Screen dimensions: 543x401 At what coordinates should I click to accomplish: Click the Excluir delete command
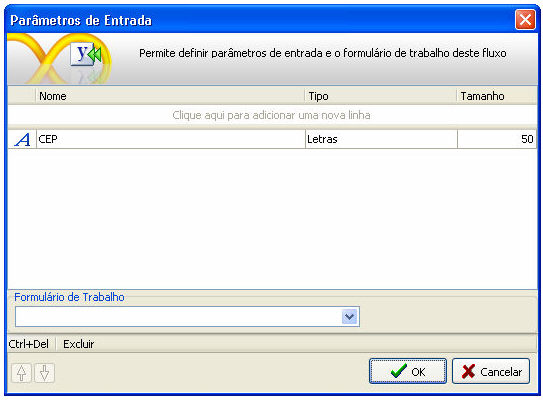79,344
